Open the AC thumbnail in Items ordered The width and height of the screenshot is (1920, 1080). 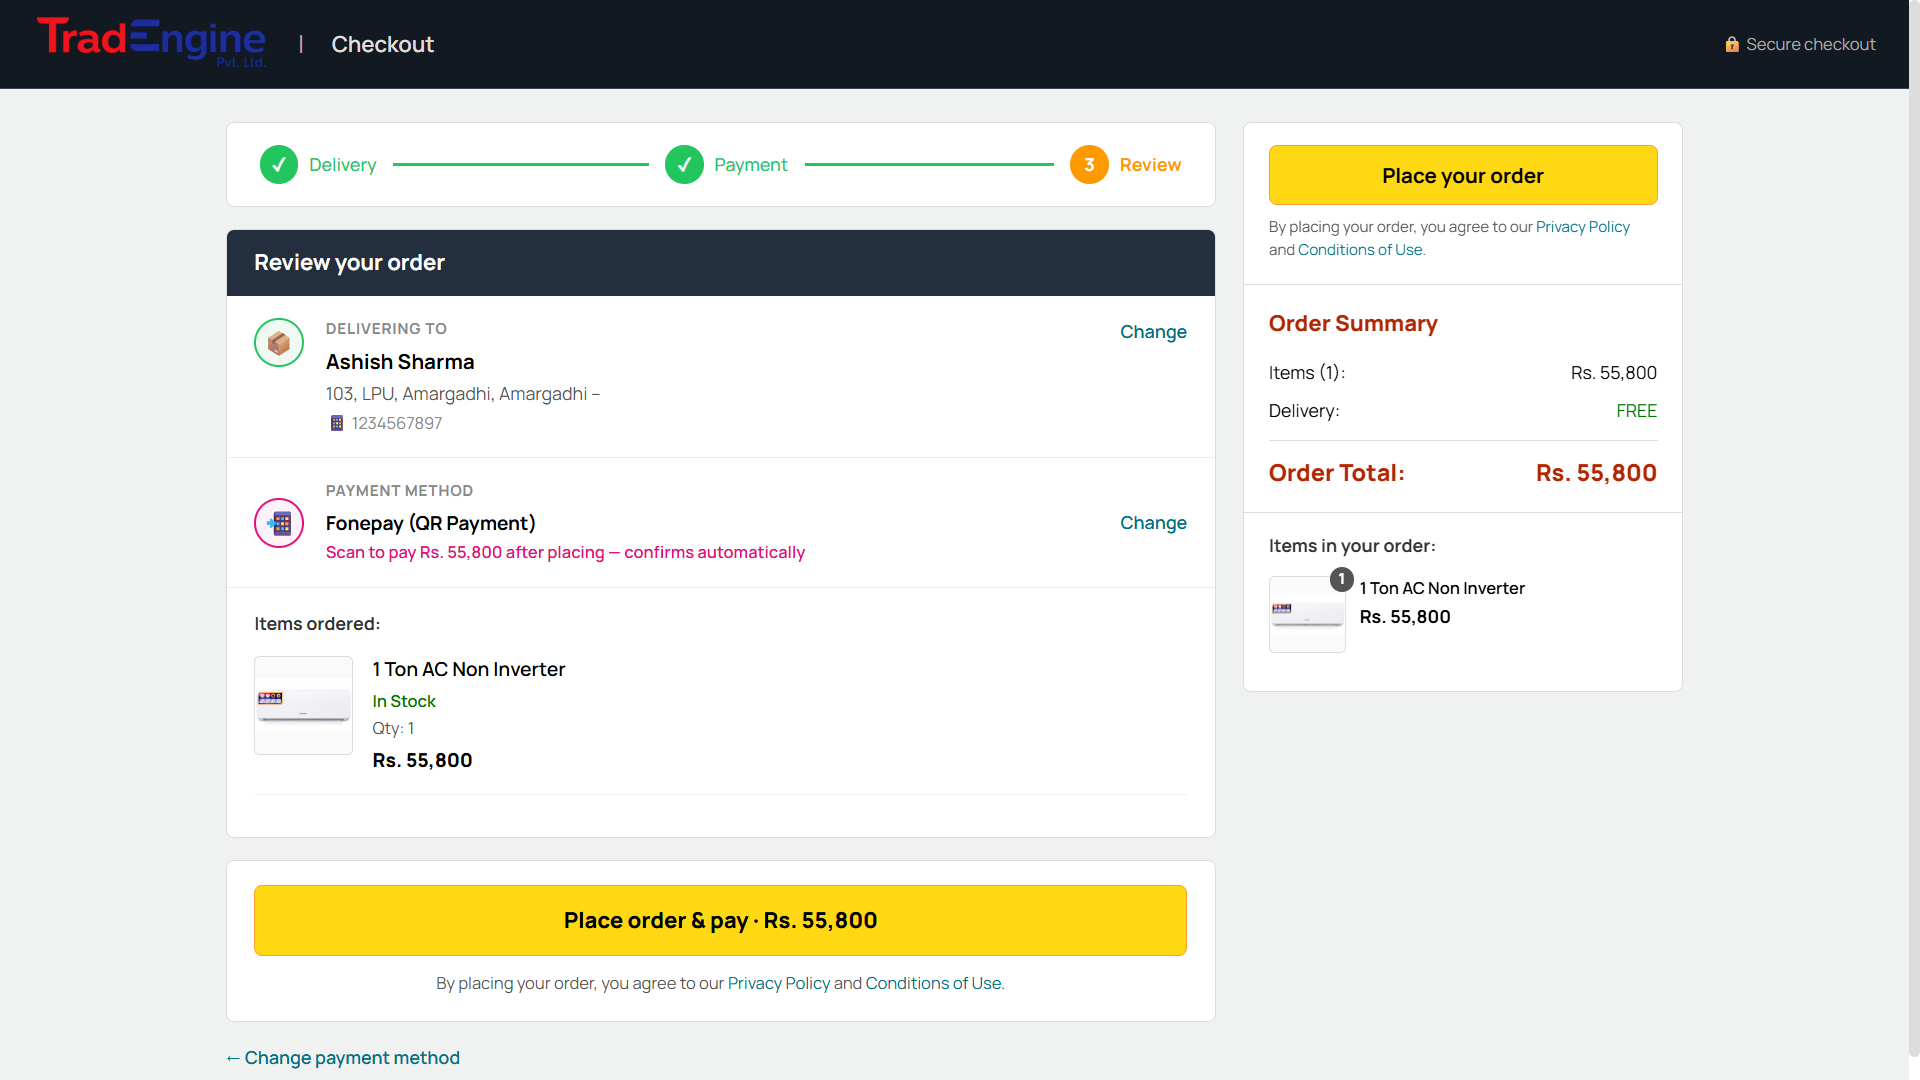click(303, 705)
